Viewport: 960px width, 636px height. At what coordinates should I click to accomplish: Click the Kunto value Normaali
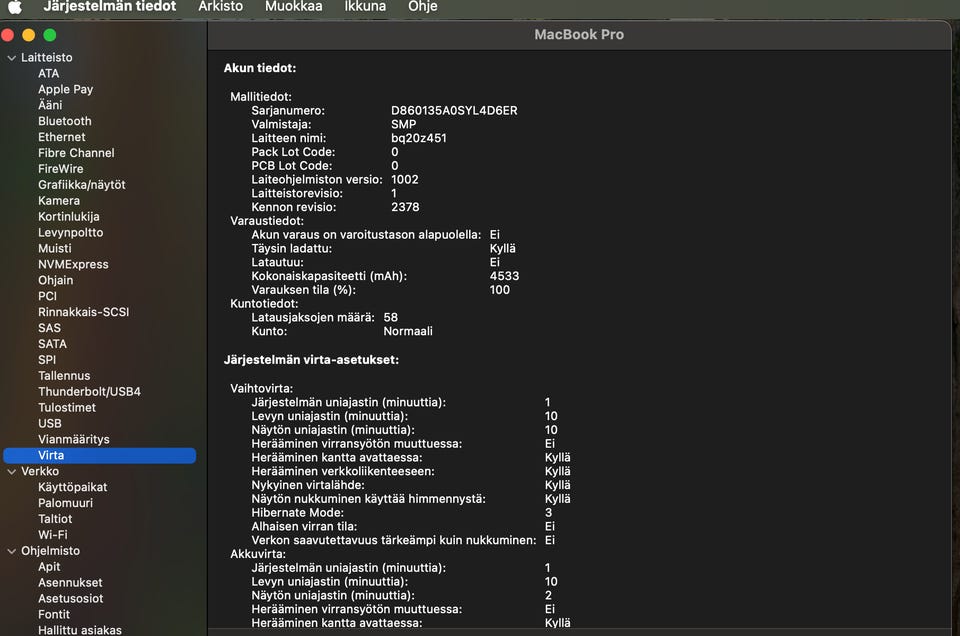click(408, 331)
